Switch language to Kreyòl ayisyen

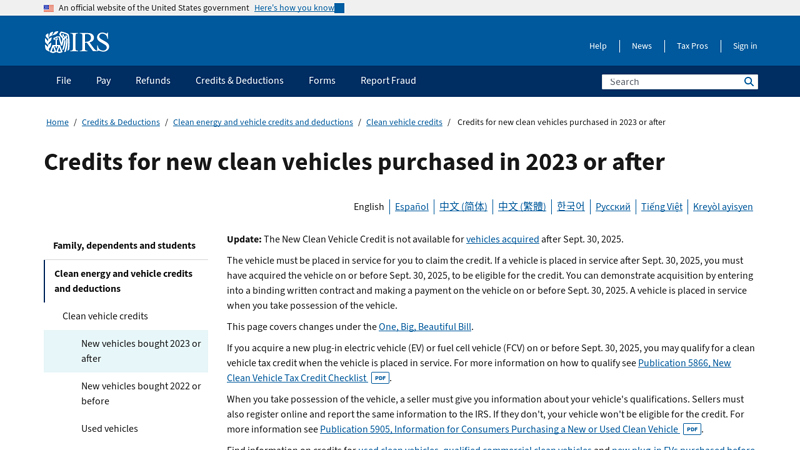723,207
